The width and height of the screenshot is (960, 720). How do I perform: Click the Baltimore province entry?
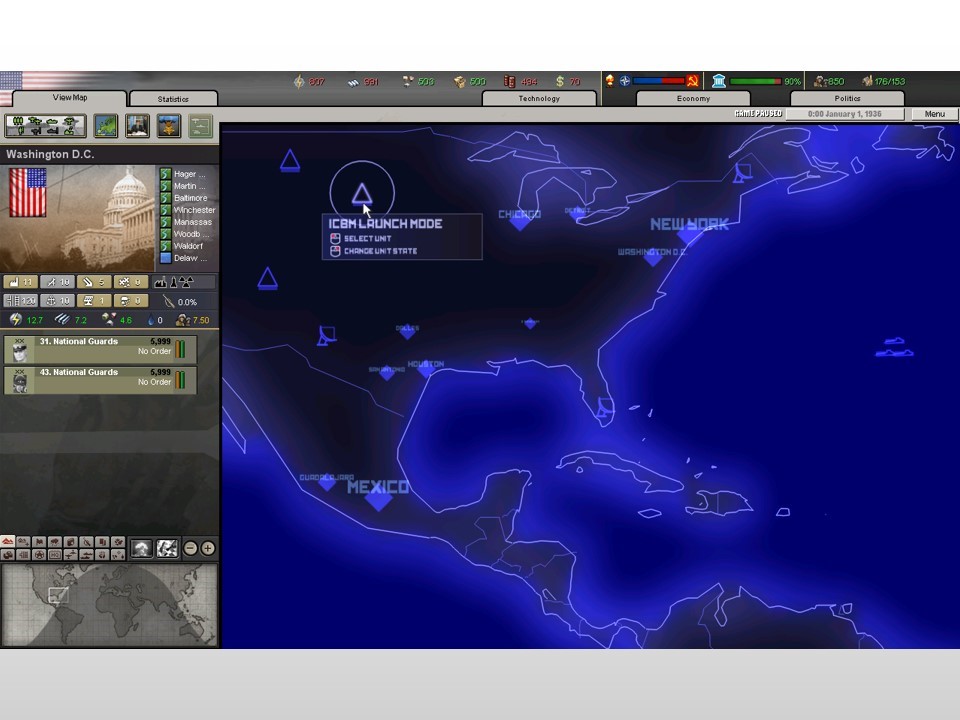(x=189, y=197)
